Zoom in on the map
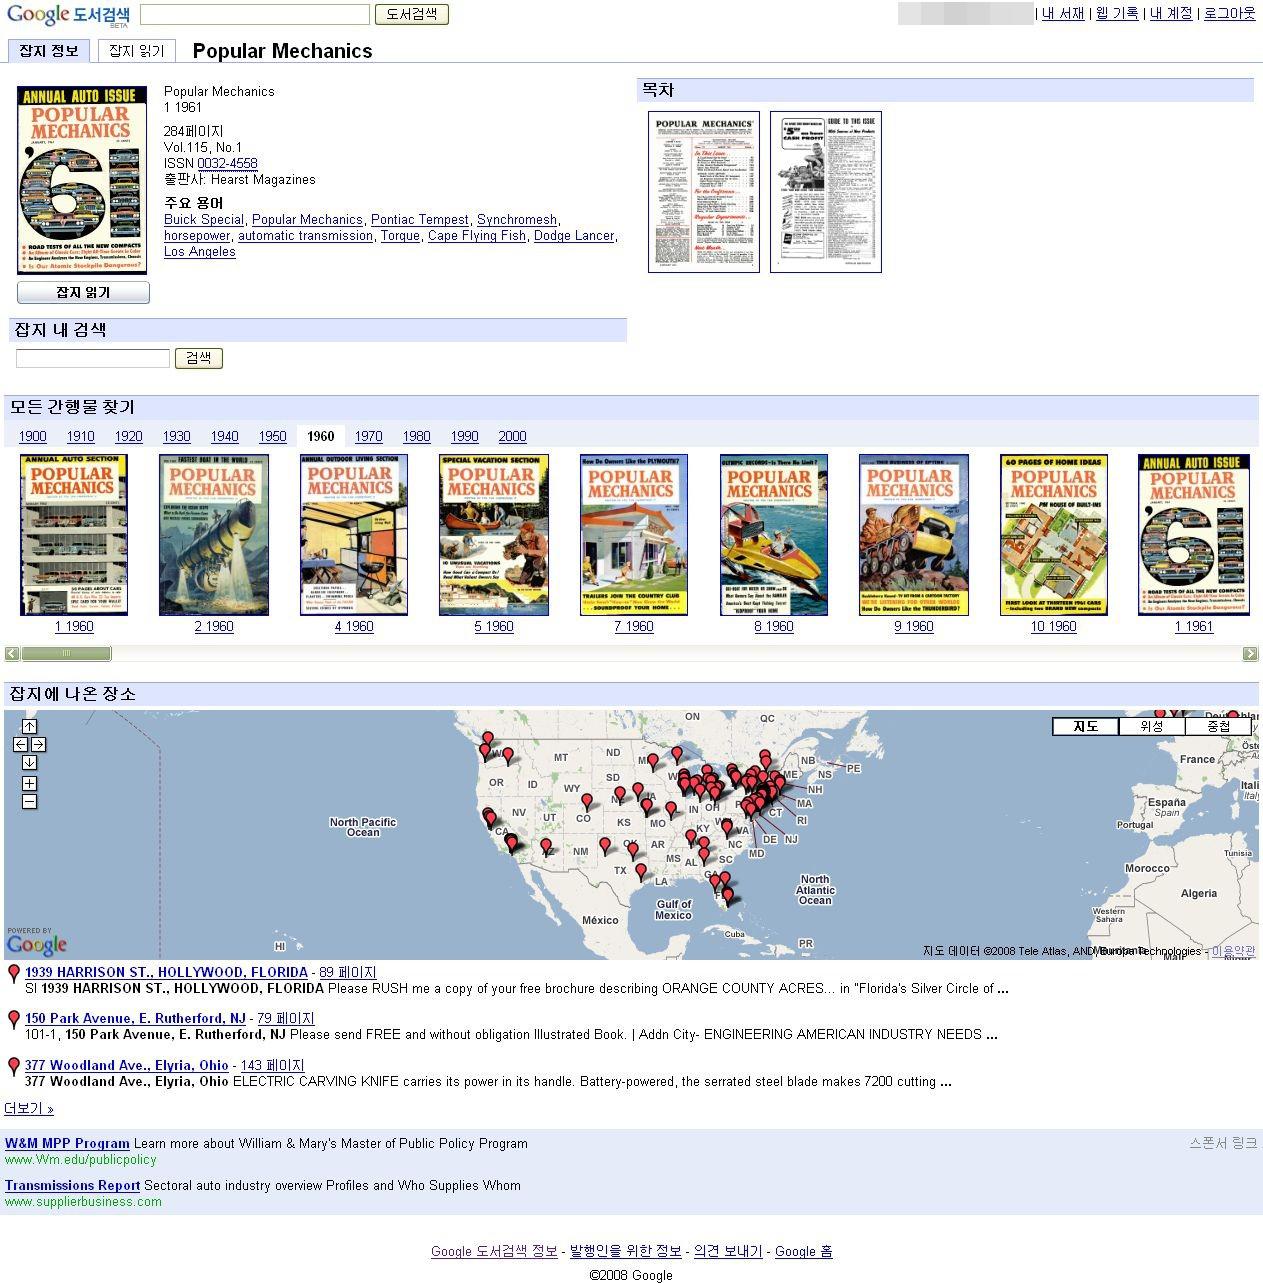 (x=29, y=783)
